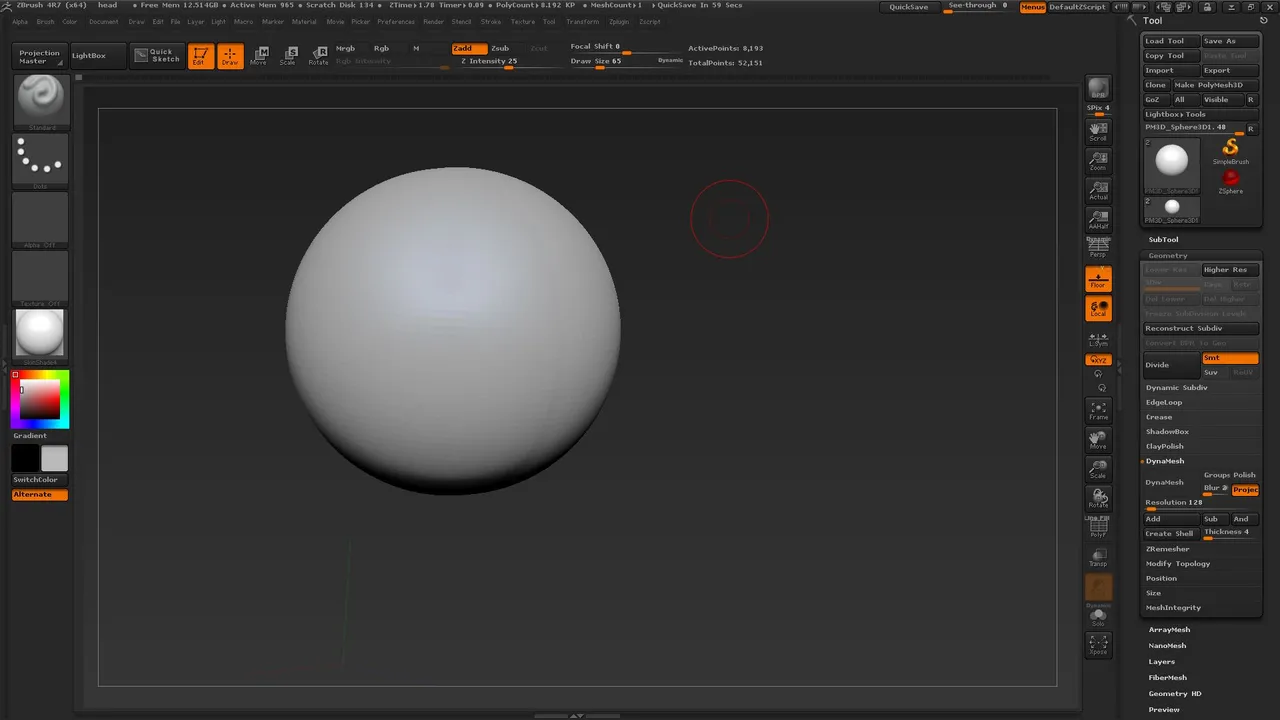
Task: Click the Xpose icon
Action: point(1098,645)
